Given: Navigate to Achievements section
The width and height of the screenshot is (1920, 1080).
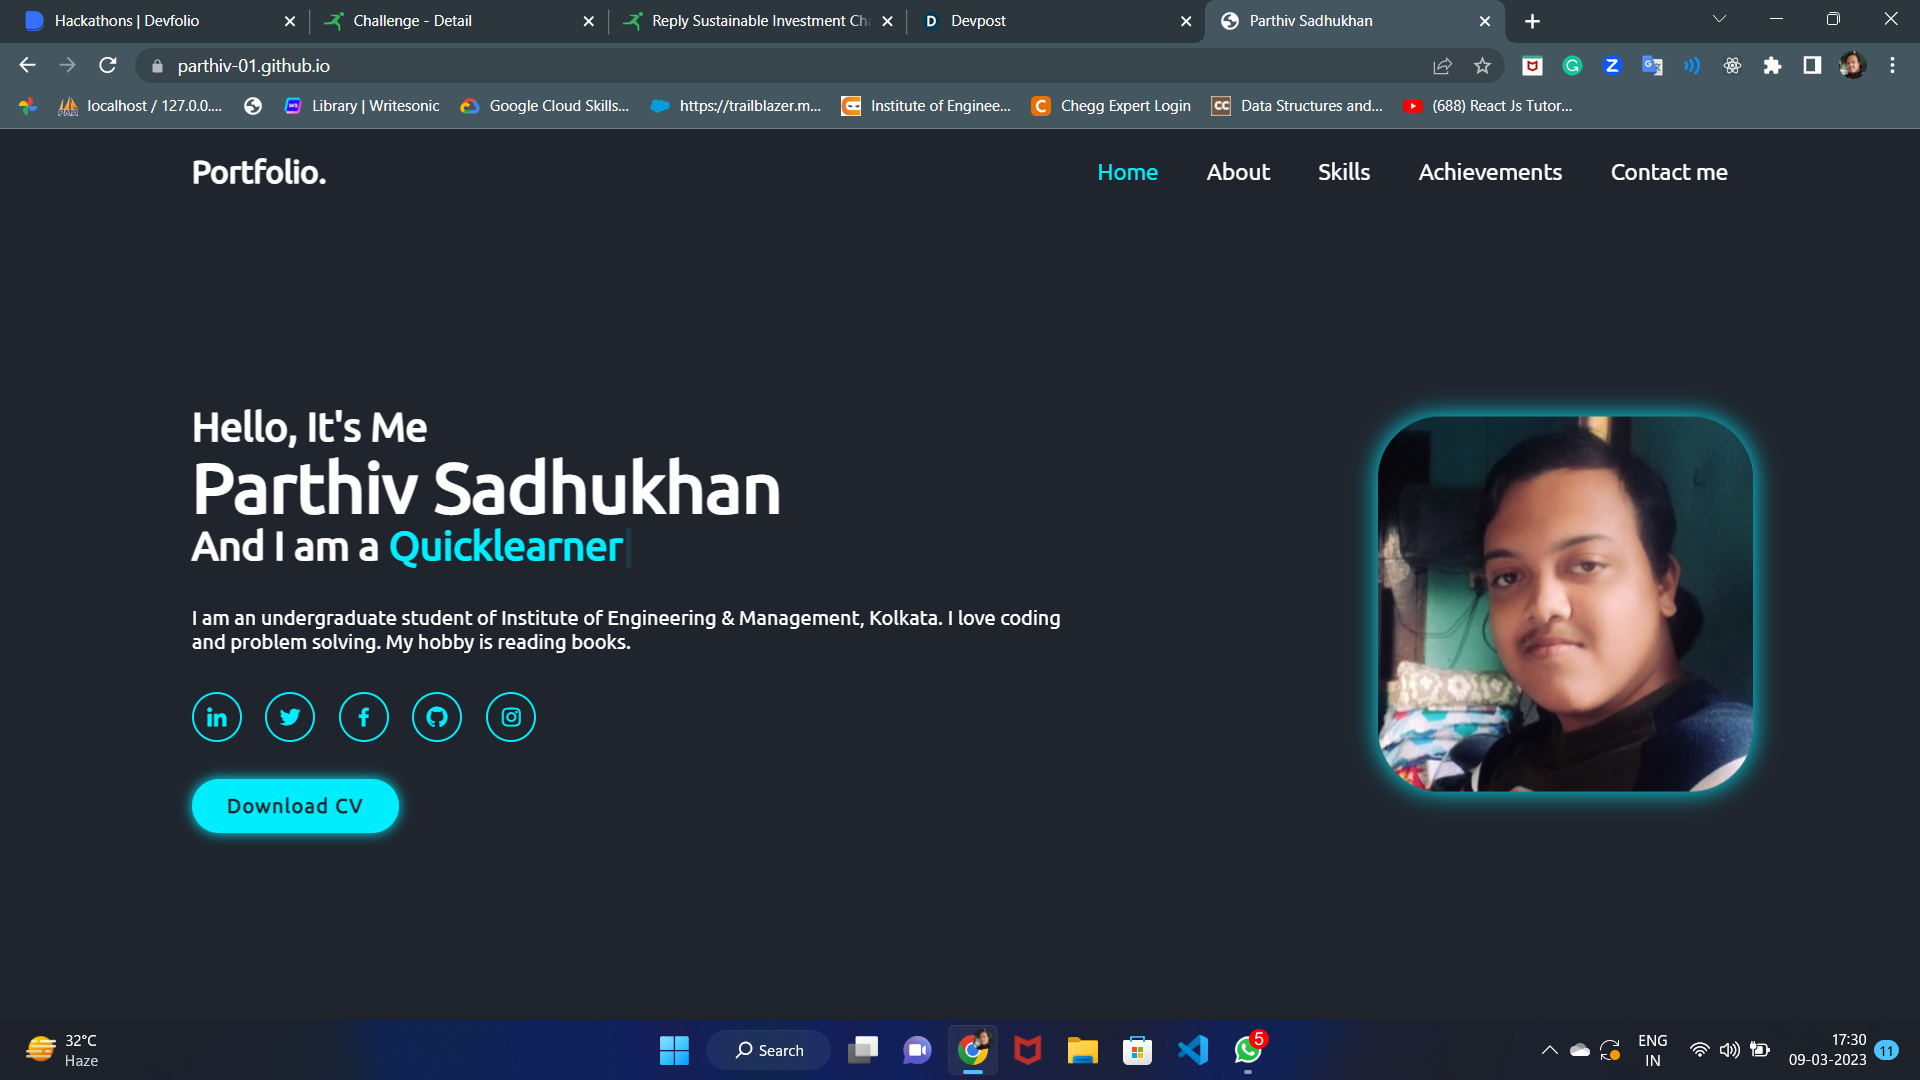Looking at the screenshot, I should click(1490, 172).
